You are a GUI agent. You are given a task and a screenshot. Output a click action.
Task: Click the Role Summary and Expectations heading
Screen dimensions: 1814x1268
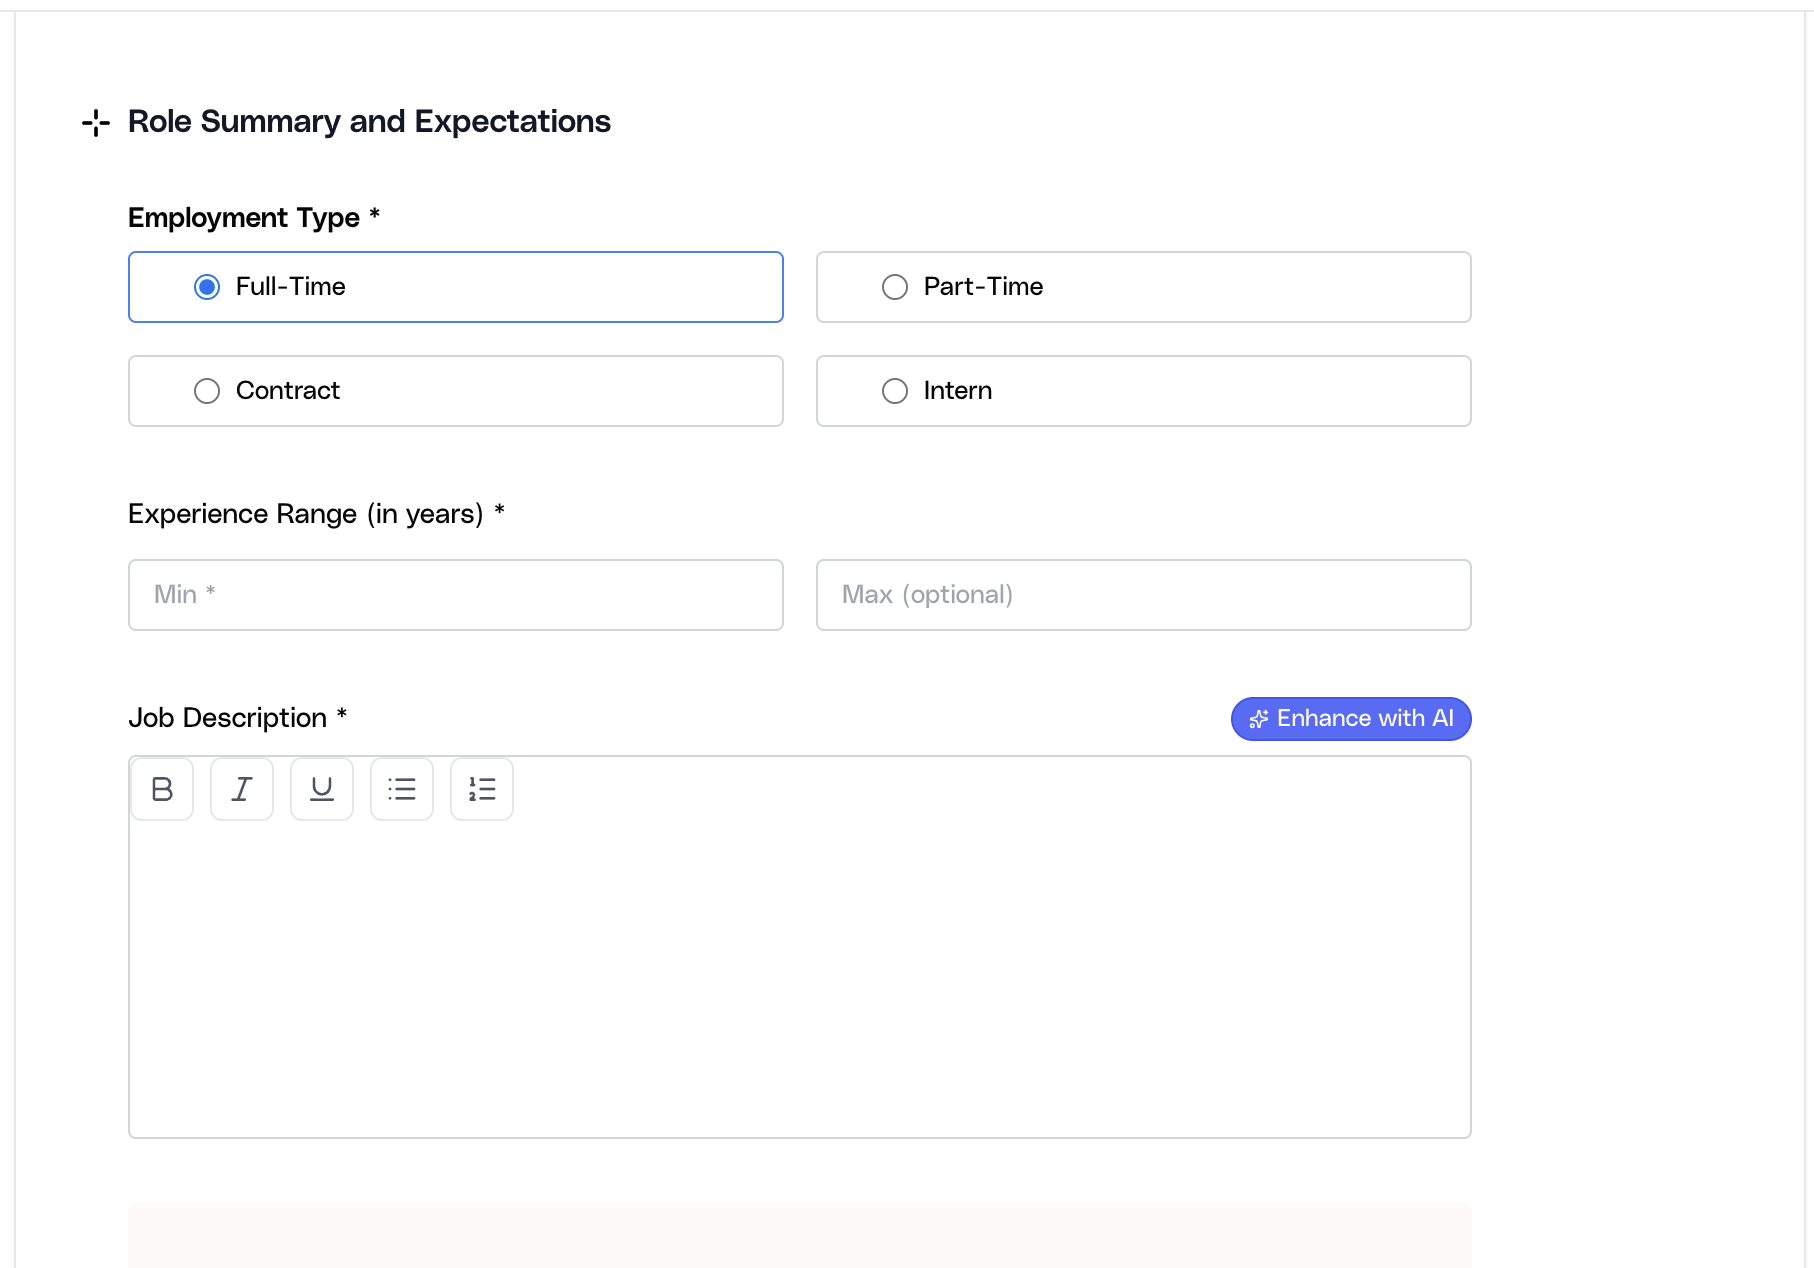[x=369, y=121]
